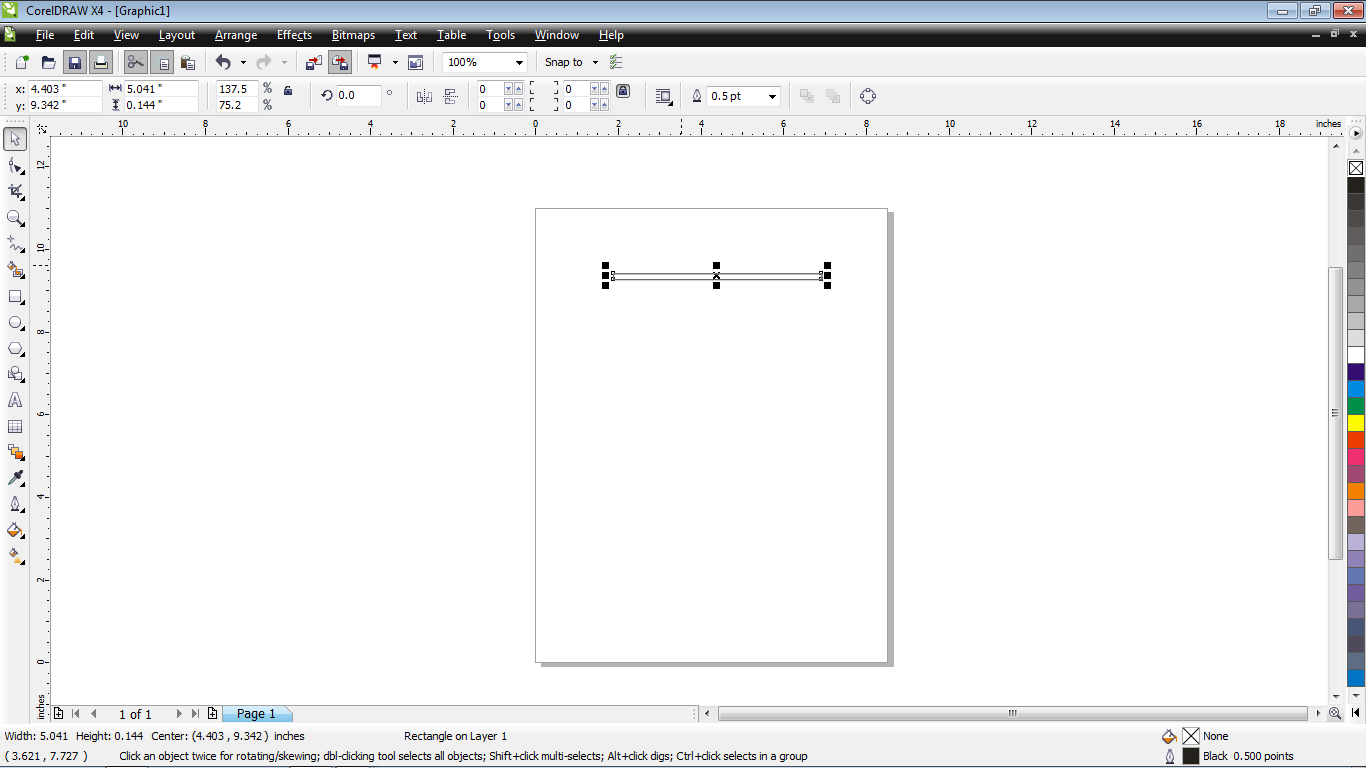Open the outline width 0.5 pt dropdown
The image size is (1366, 768).
coord(773,96)
